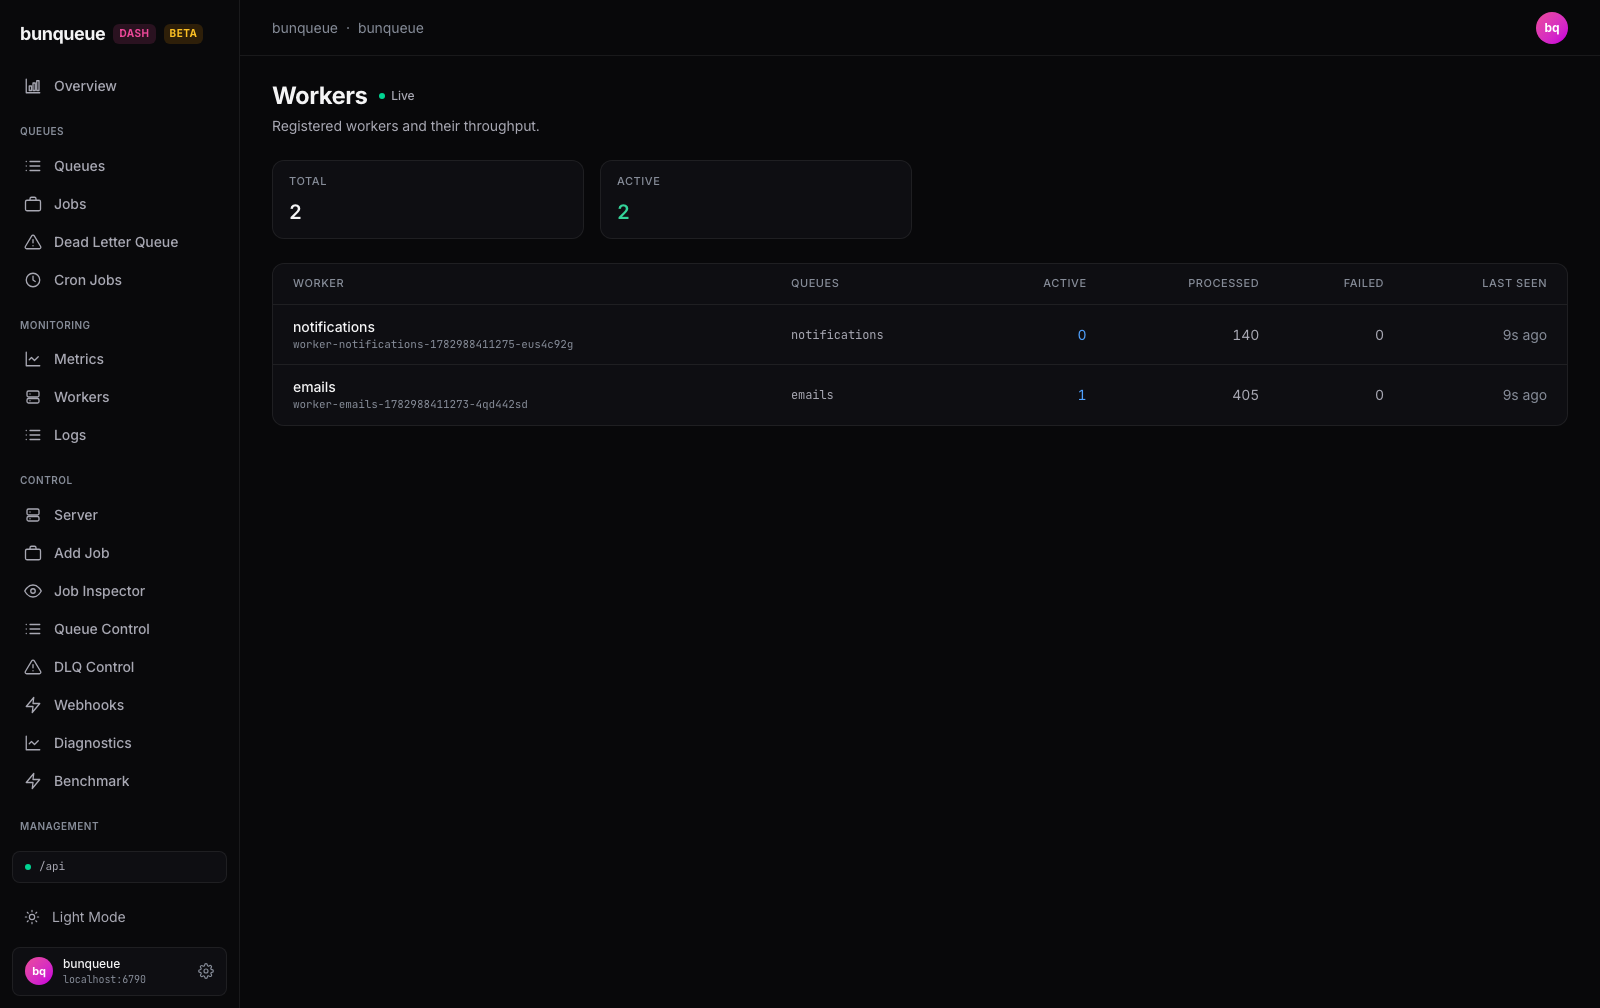Open the bunqueue localhost:6790 account card
This screenshot has height=1008, width=1600.
(x=119, y=971)
